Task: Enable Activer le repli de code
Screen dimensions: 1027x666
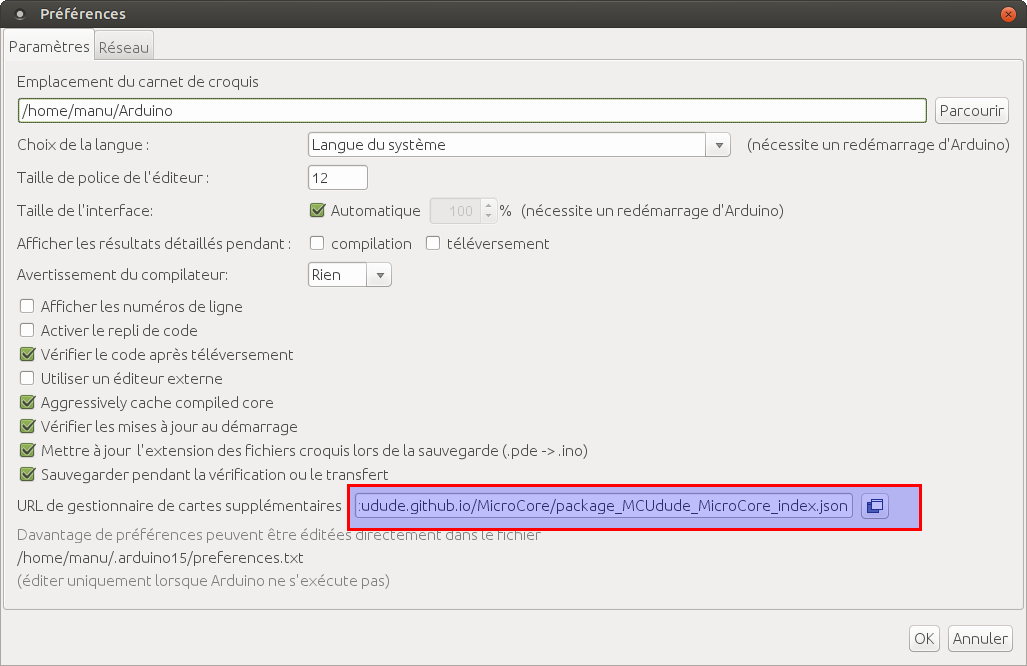Action: (x=27, y=331)
